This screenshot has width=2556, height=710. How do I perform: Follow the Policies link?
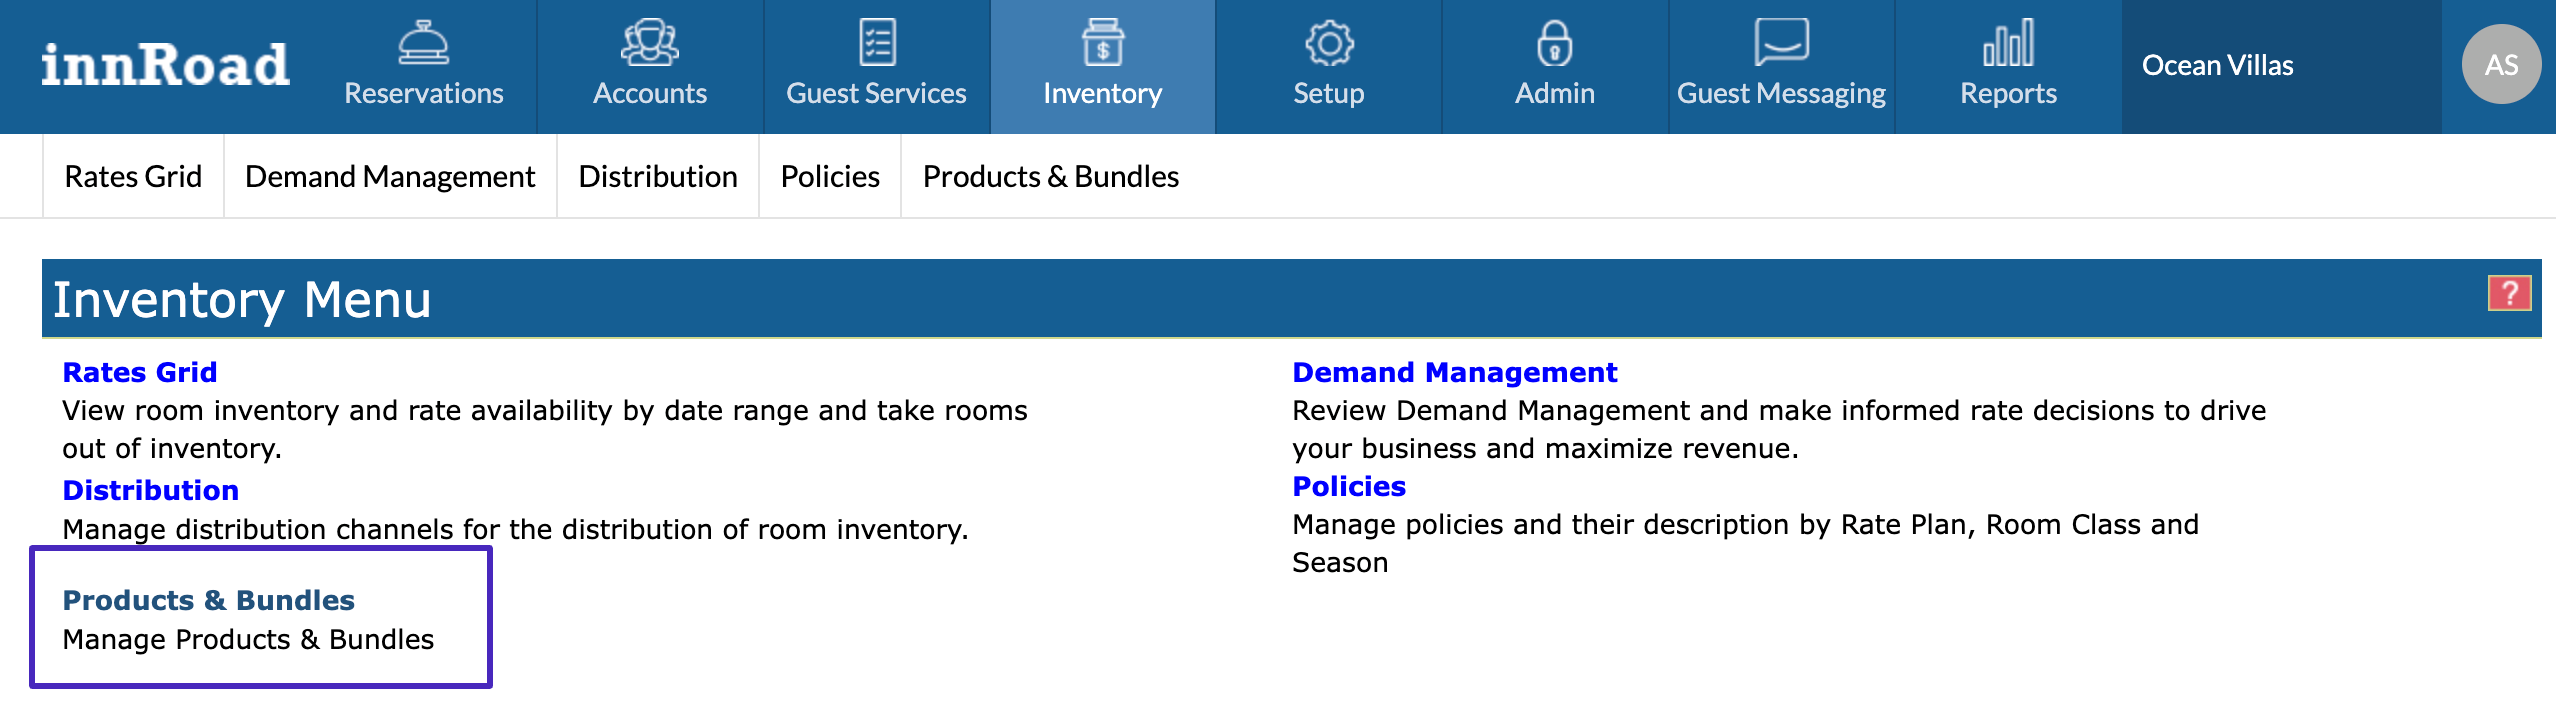(x=1349, y=486)
